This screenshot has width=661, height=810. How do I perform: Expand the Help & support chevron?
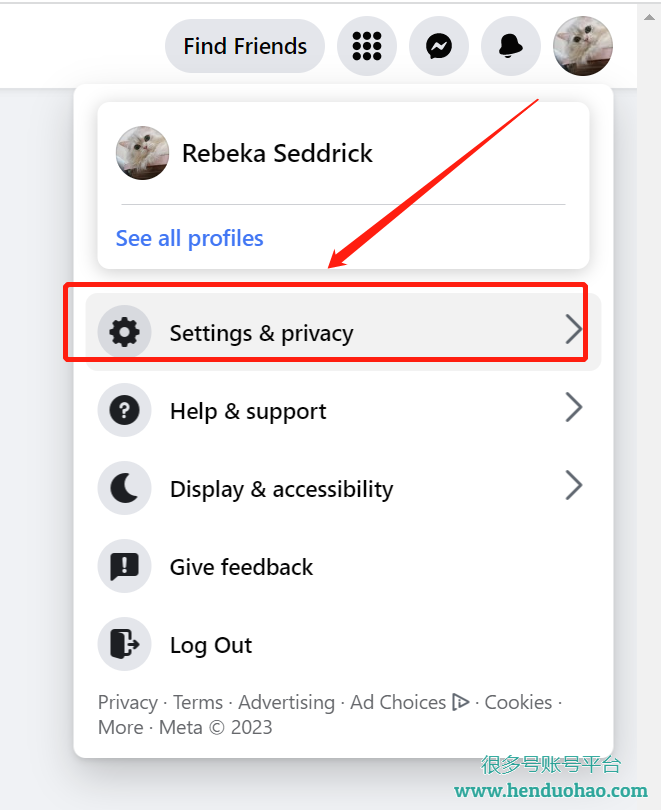(574, 408)
